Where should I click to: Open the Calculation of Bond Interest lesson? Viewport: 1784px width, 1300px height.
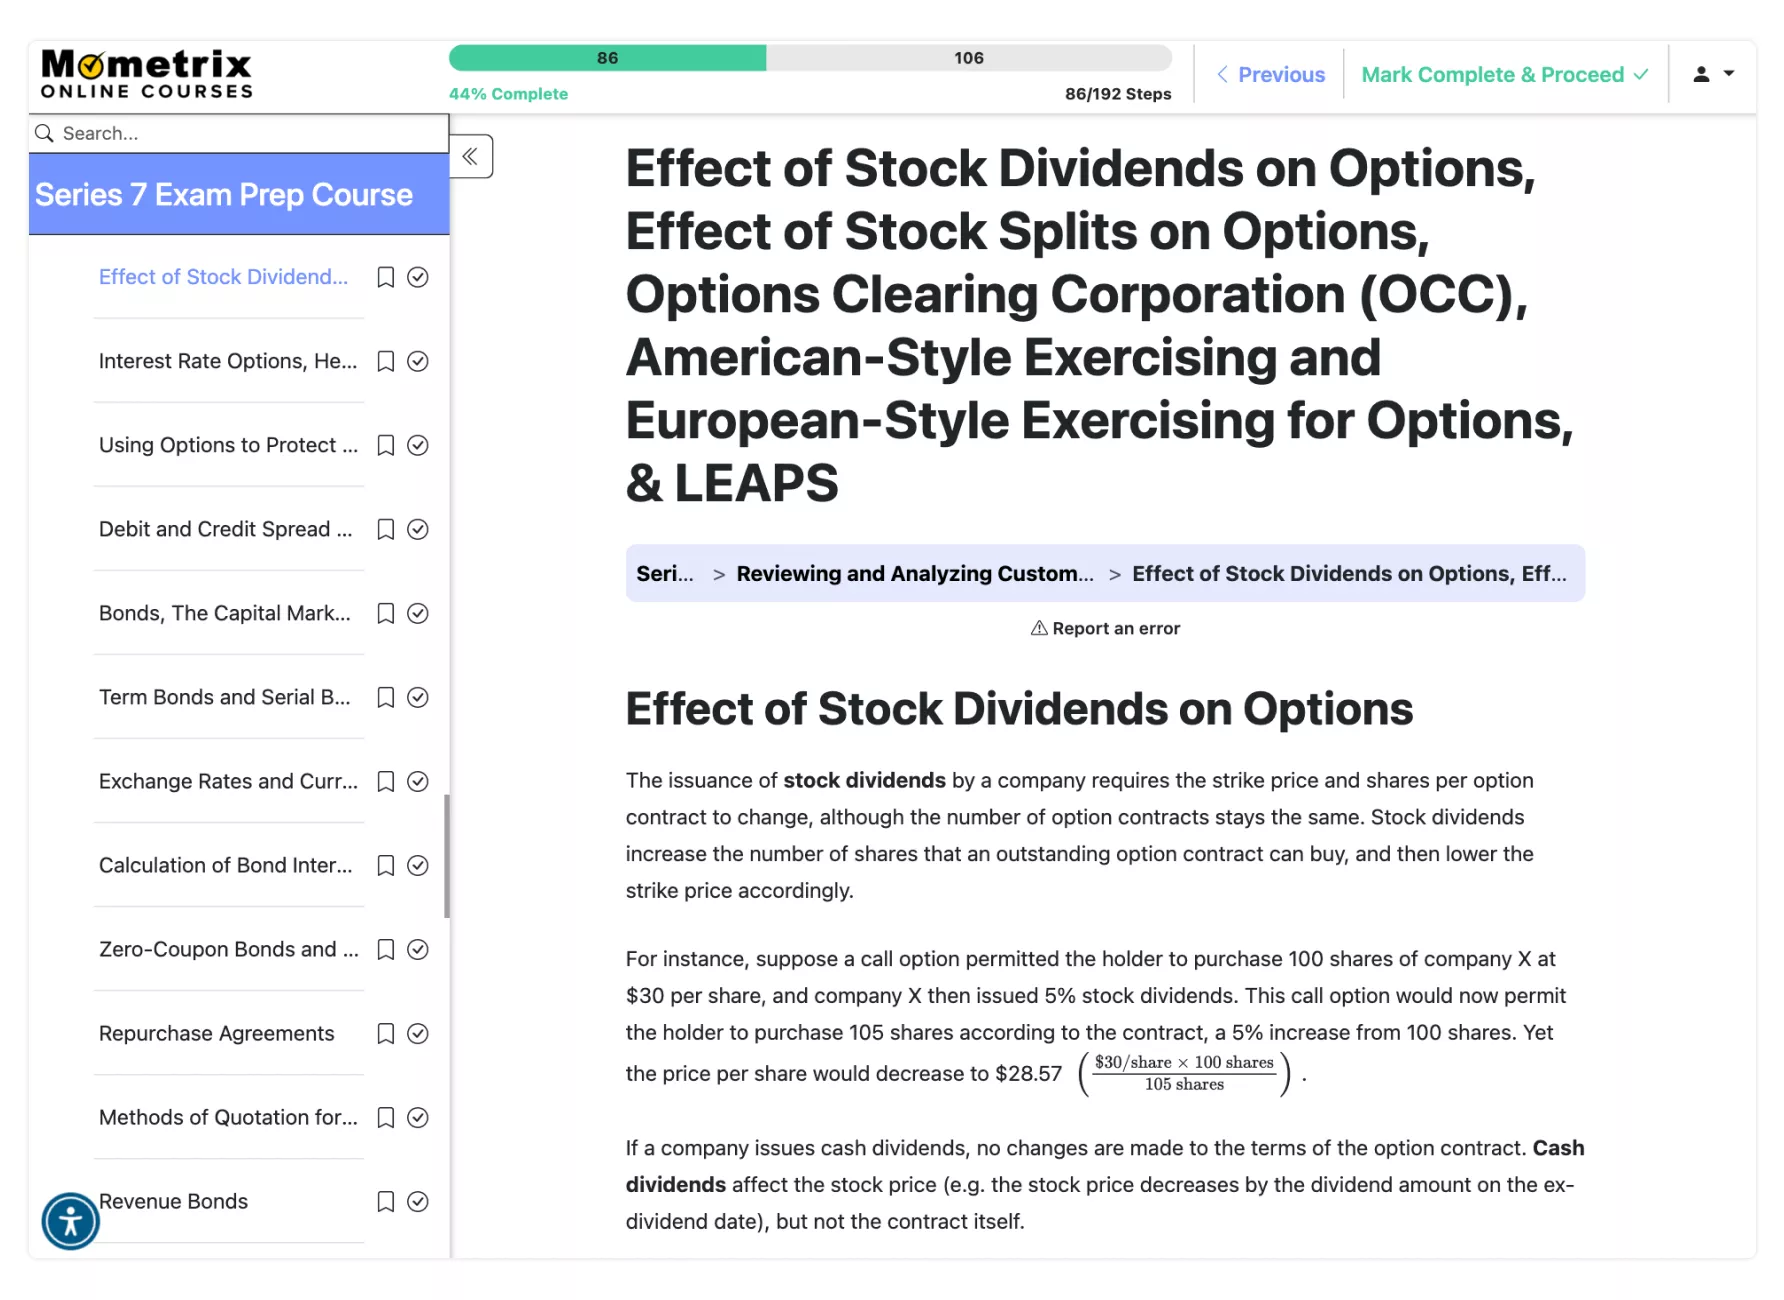226,865
